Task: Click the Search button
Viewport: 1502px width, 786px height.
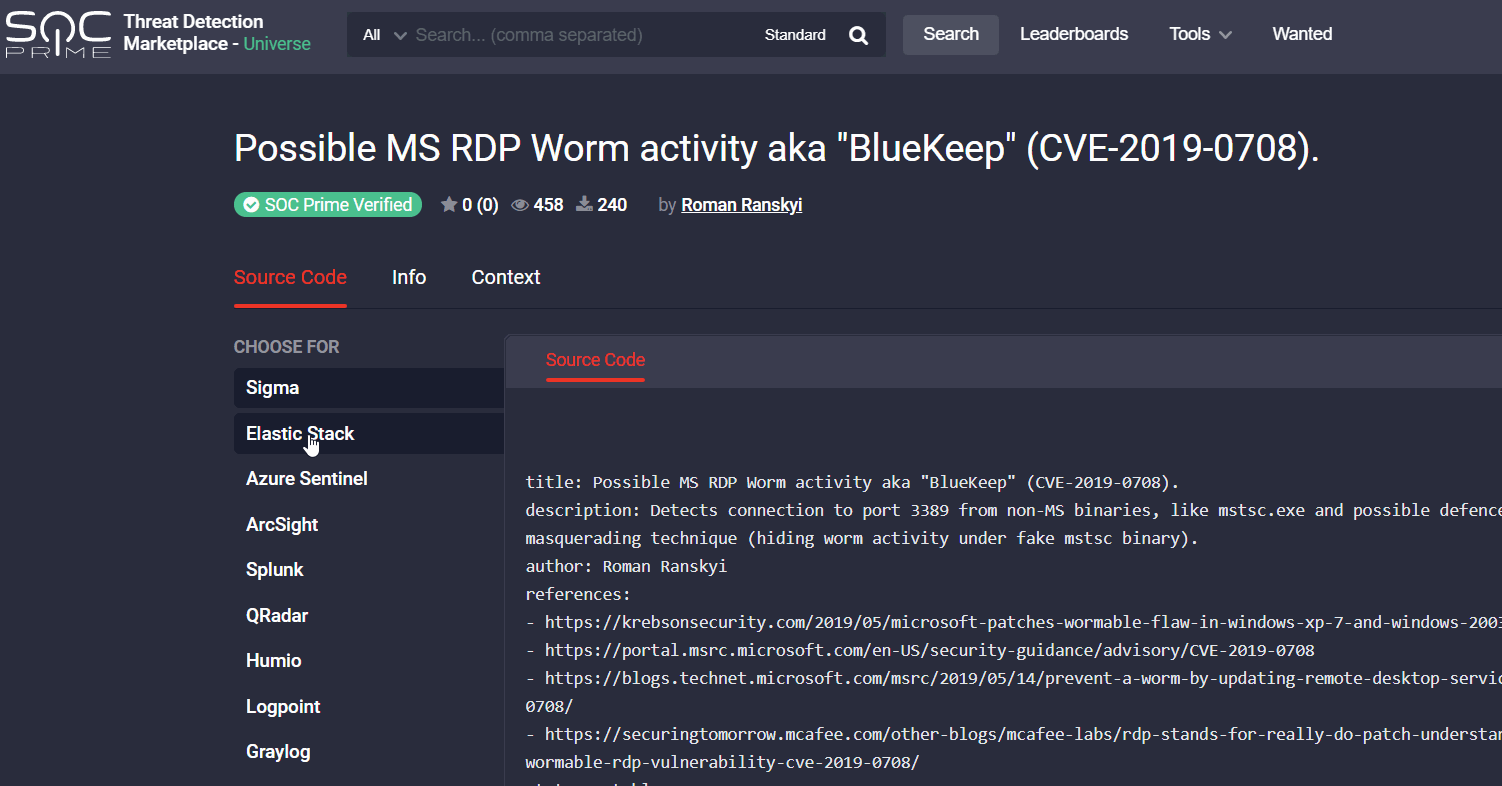Action: point(951,34)
